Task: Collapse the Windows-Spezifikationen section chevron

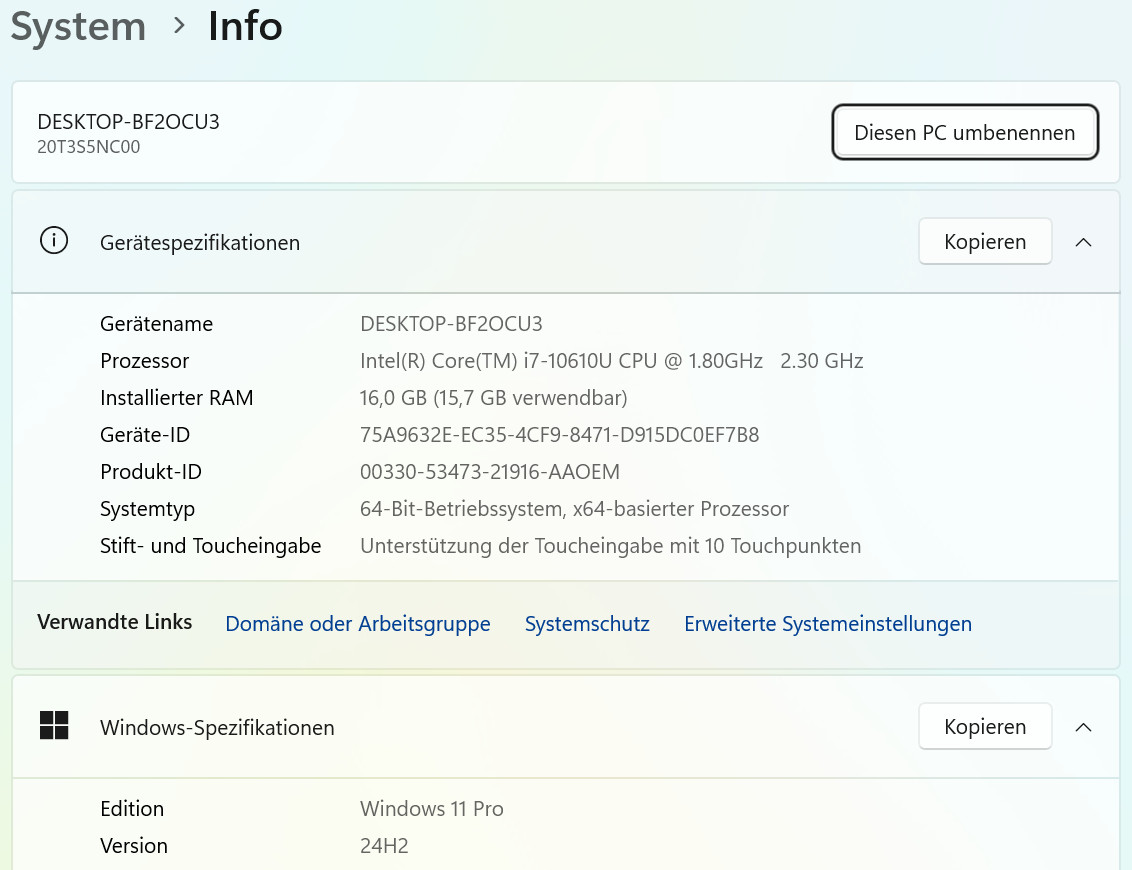Action: (1083, 727)
